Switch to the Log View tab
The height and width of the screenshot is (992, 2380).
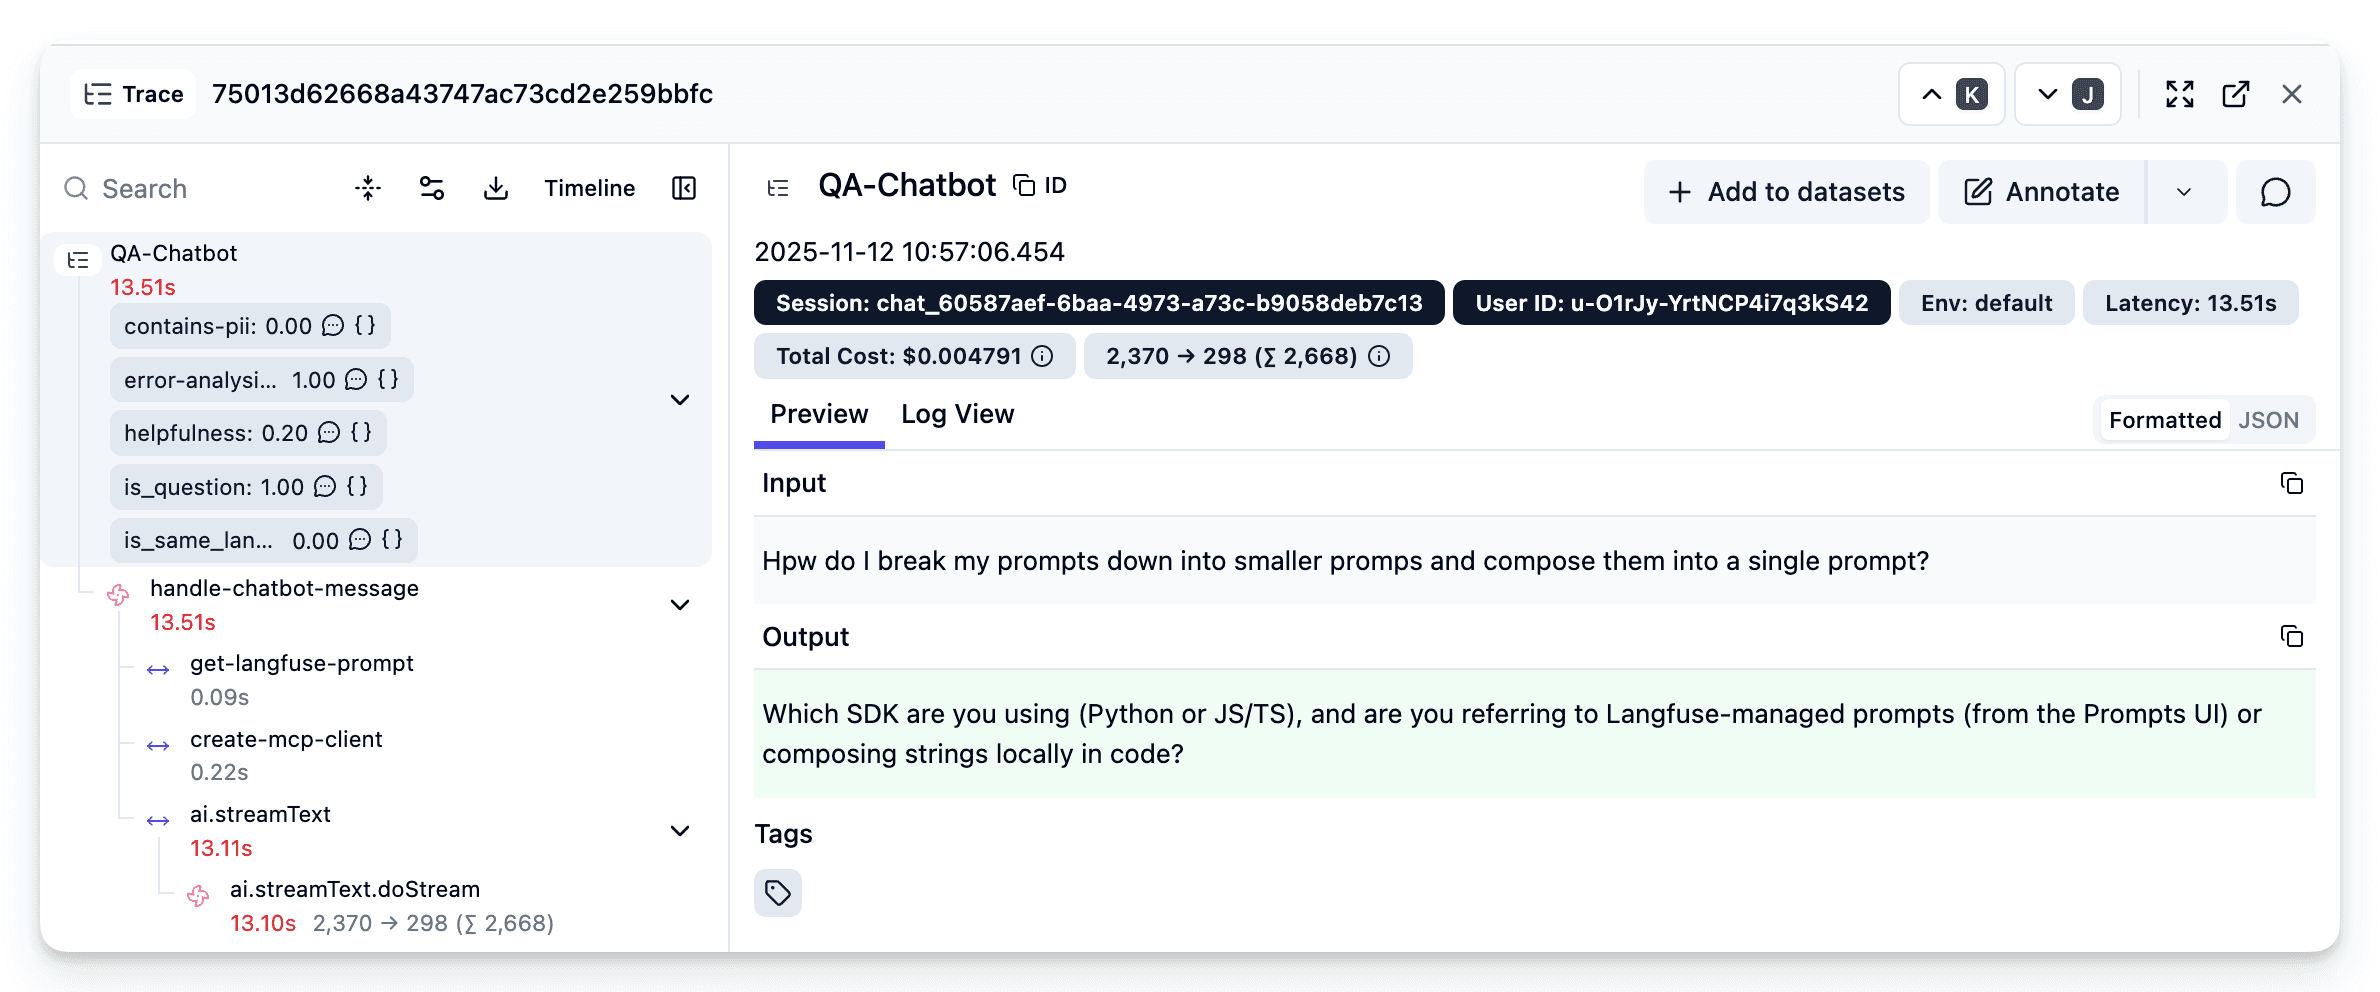click(x=957, y=413)
